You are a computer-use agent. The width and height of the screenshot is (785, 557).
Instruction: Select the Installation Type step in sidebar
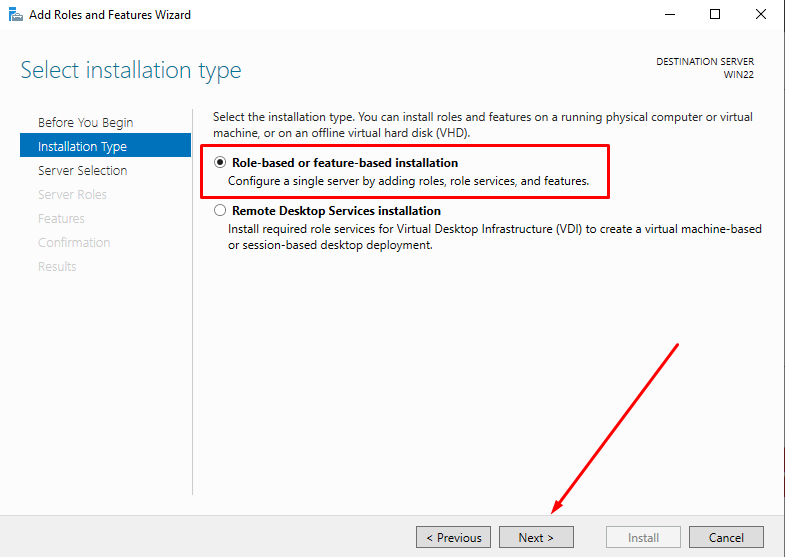tap(82, 146)
